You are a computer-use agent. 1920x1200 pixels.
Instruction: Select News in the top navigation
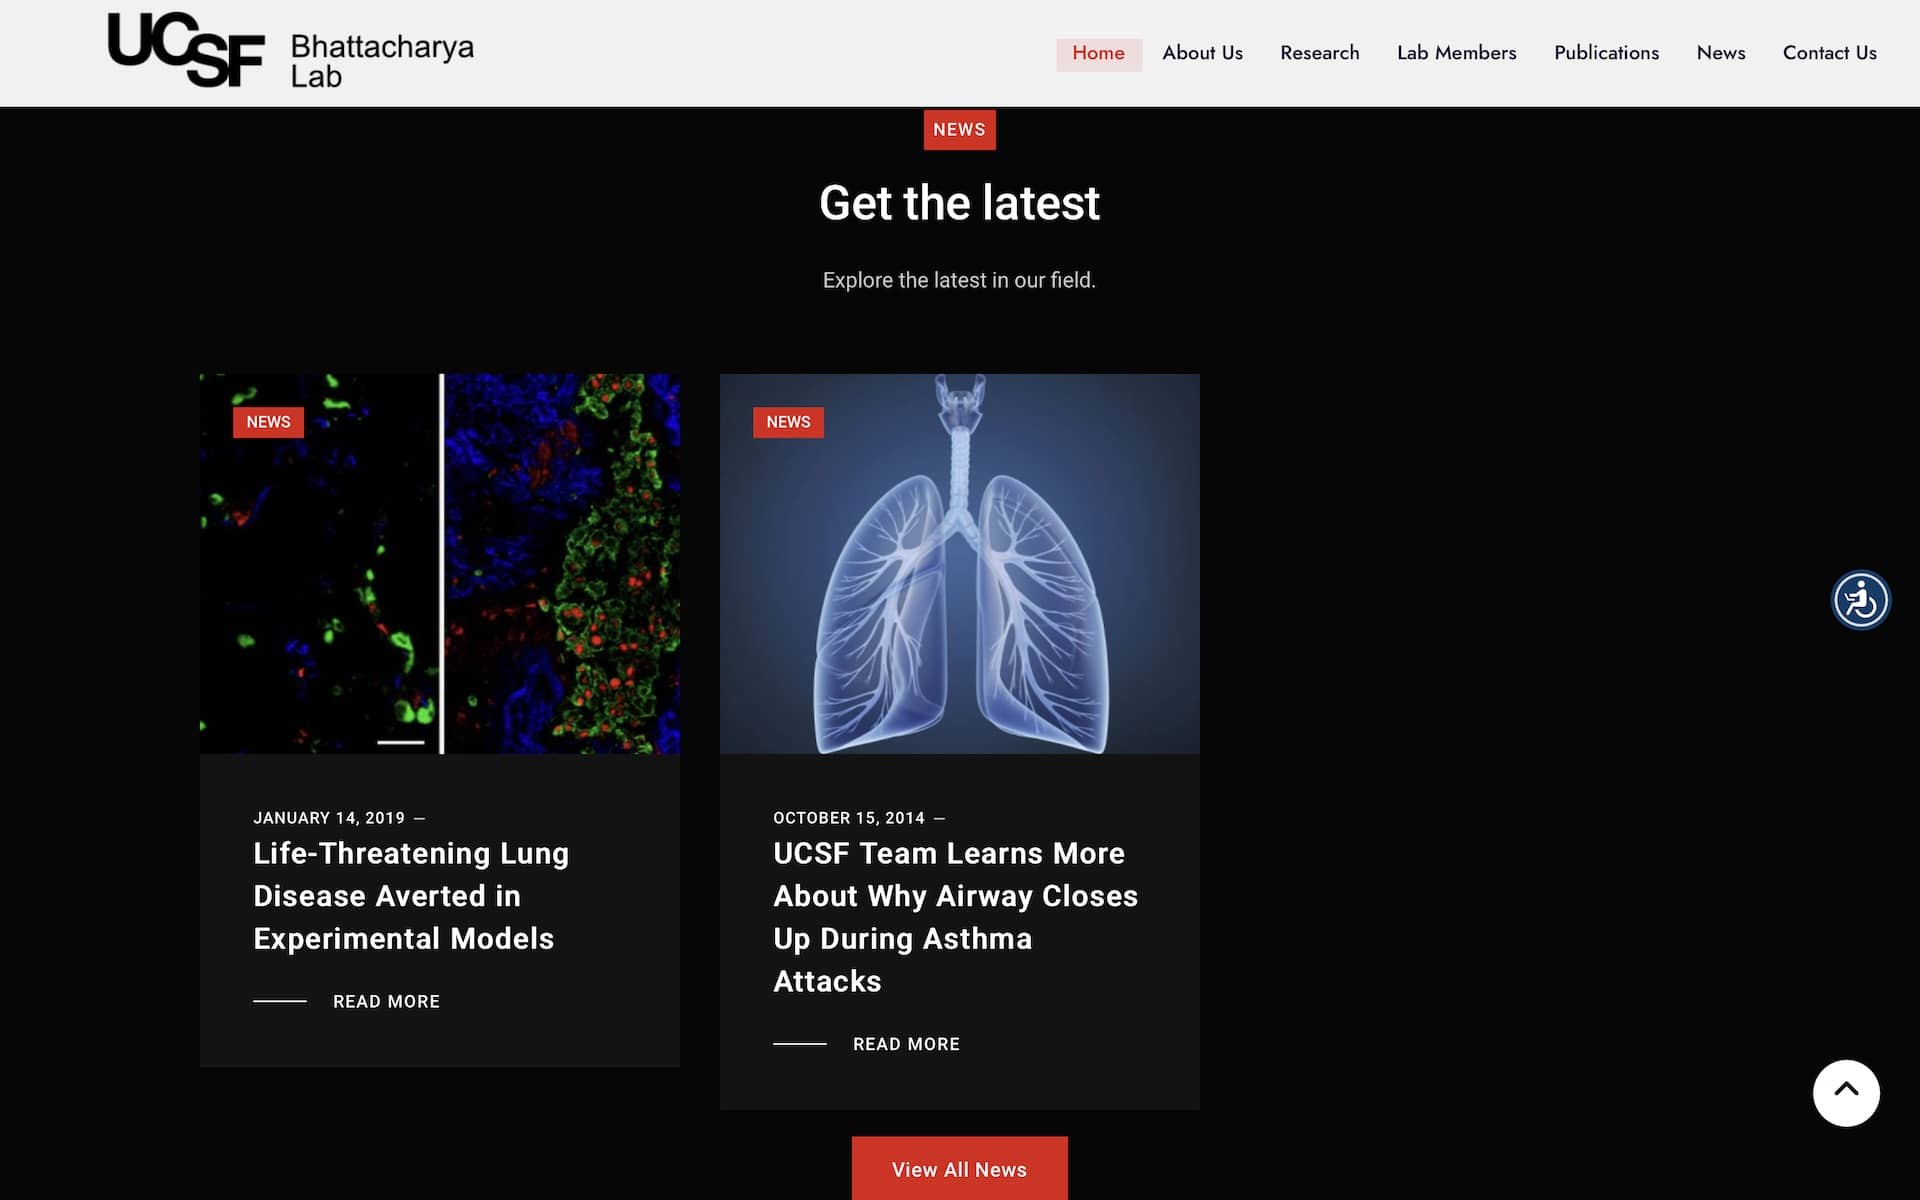(x=1720, y=53)
